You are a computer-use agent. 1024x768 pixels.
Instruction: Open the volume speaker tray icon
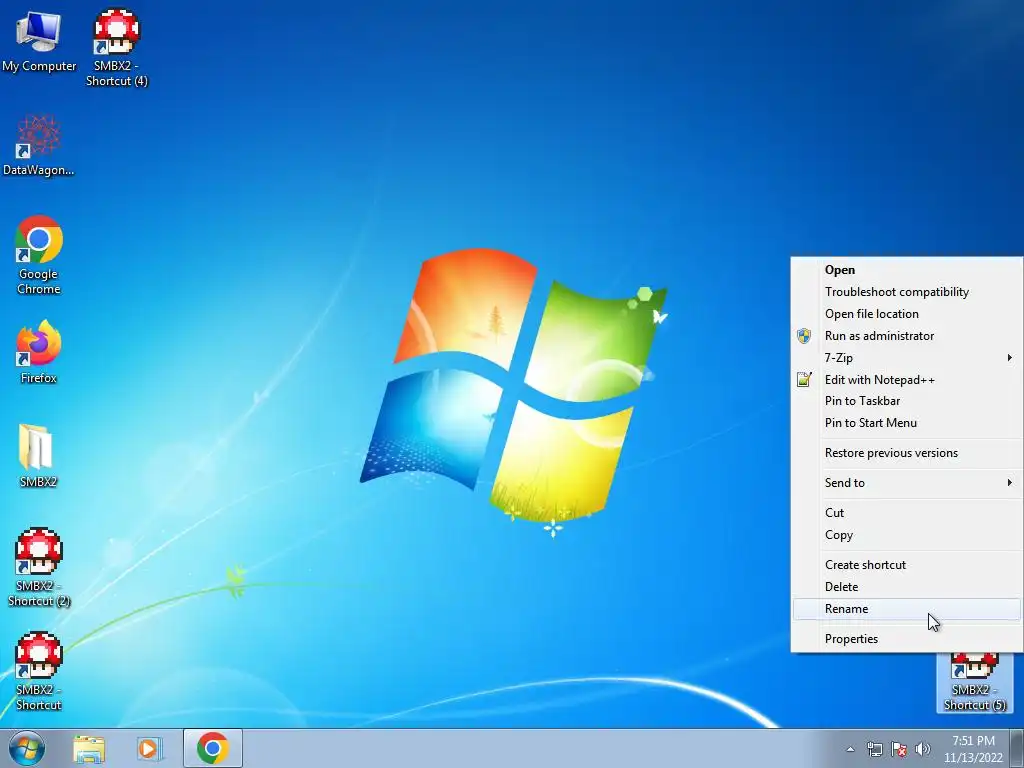923,749
